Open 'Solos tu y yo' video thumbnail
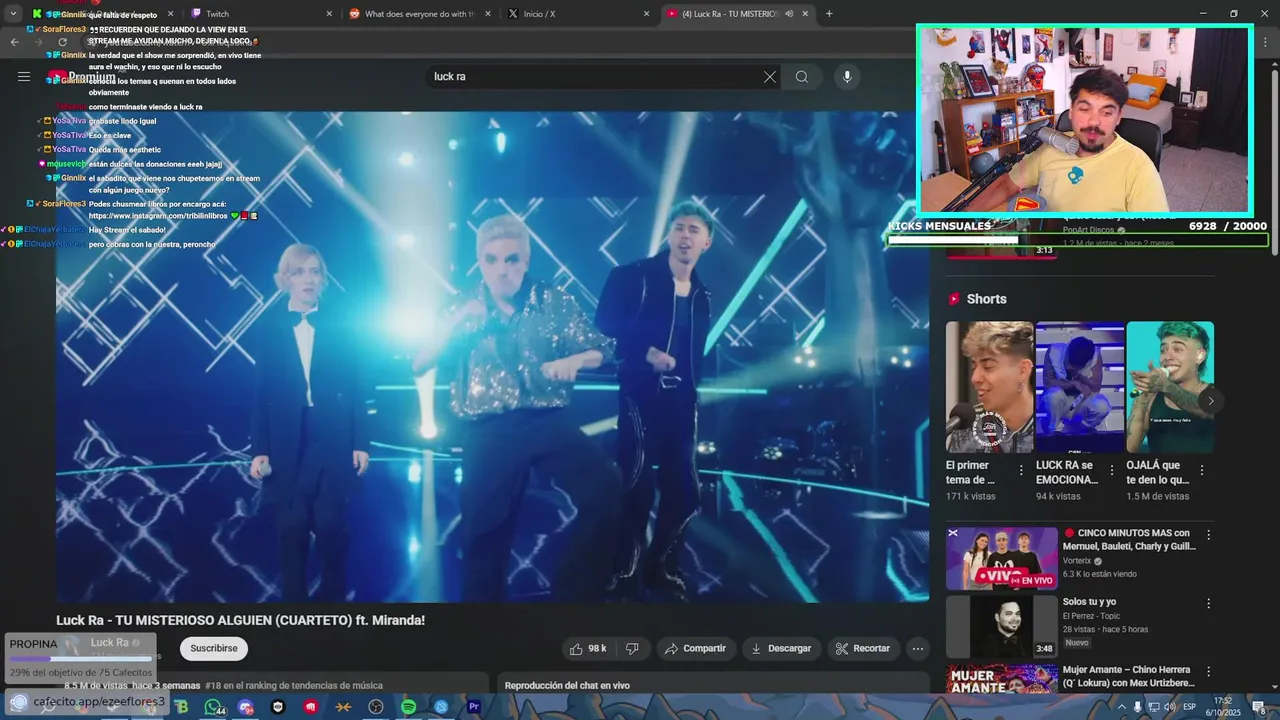1280x720 pixels. (x=1002, y=627)
